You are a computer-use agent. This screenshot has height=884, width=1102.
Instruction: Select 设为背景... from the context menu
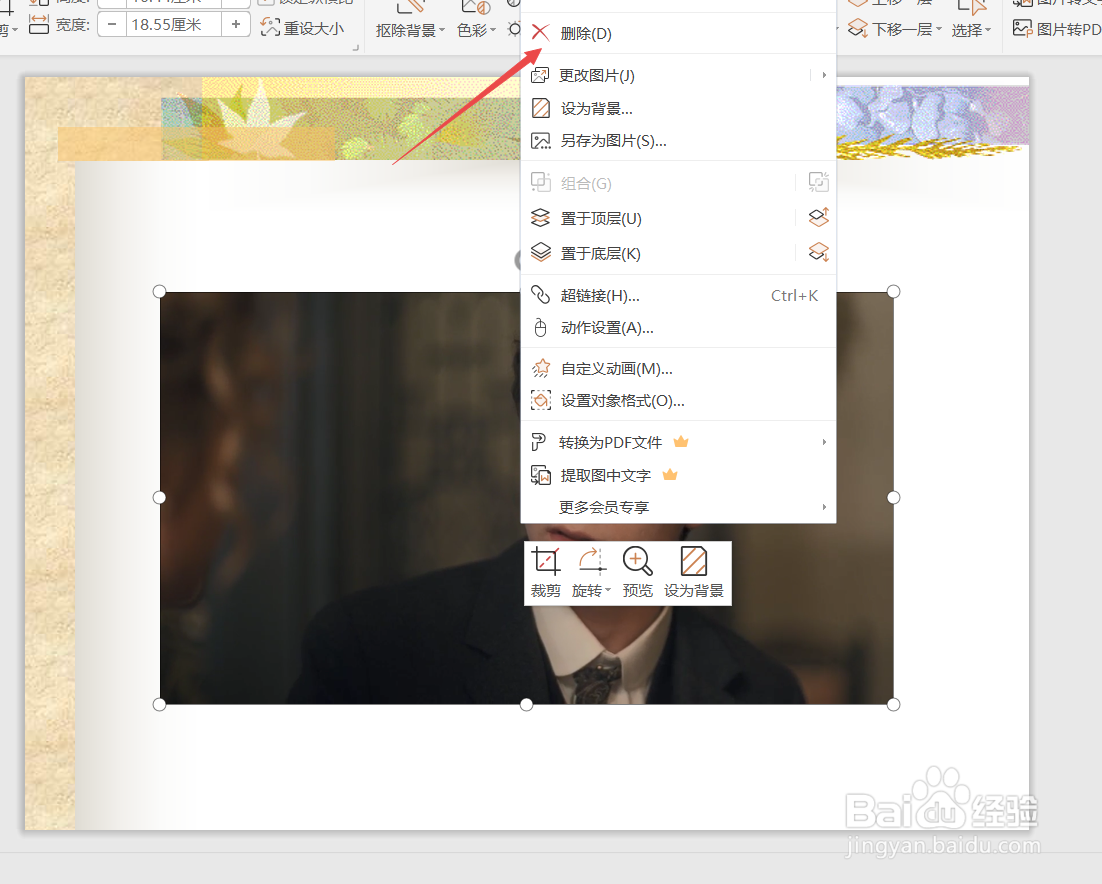[678, 108]
